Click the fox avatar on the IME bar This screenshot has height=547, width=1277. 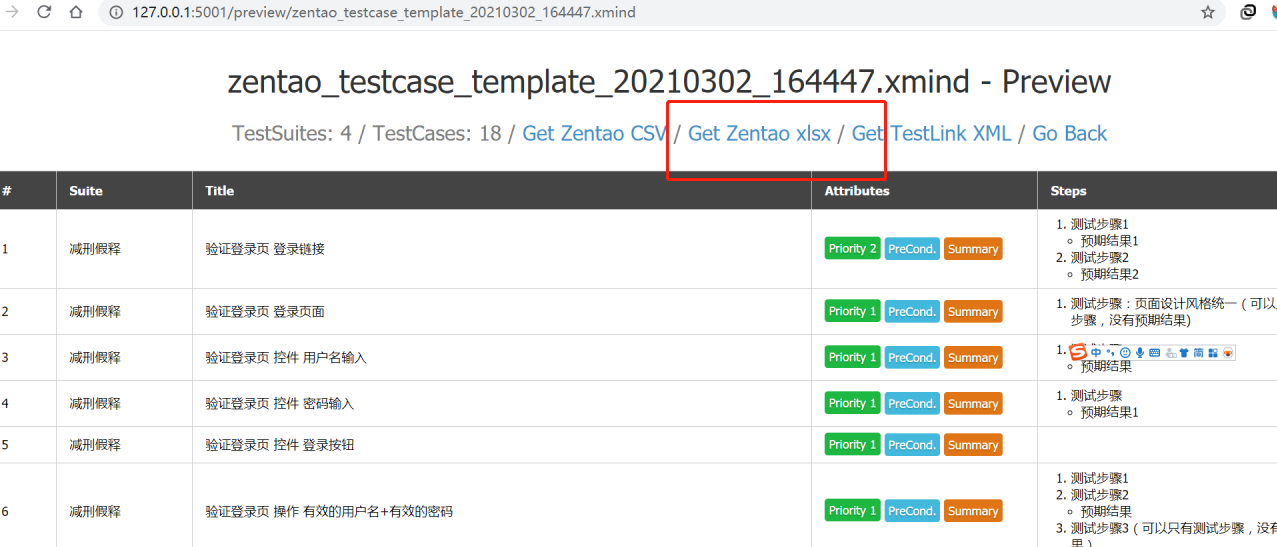pyautogui.click(x=1229, y=352)
